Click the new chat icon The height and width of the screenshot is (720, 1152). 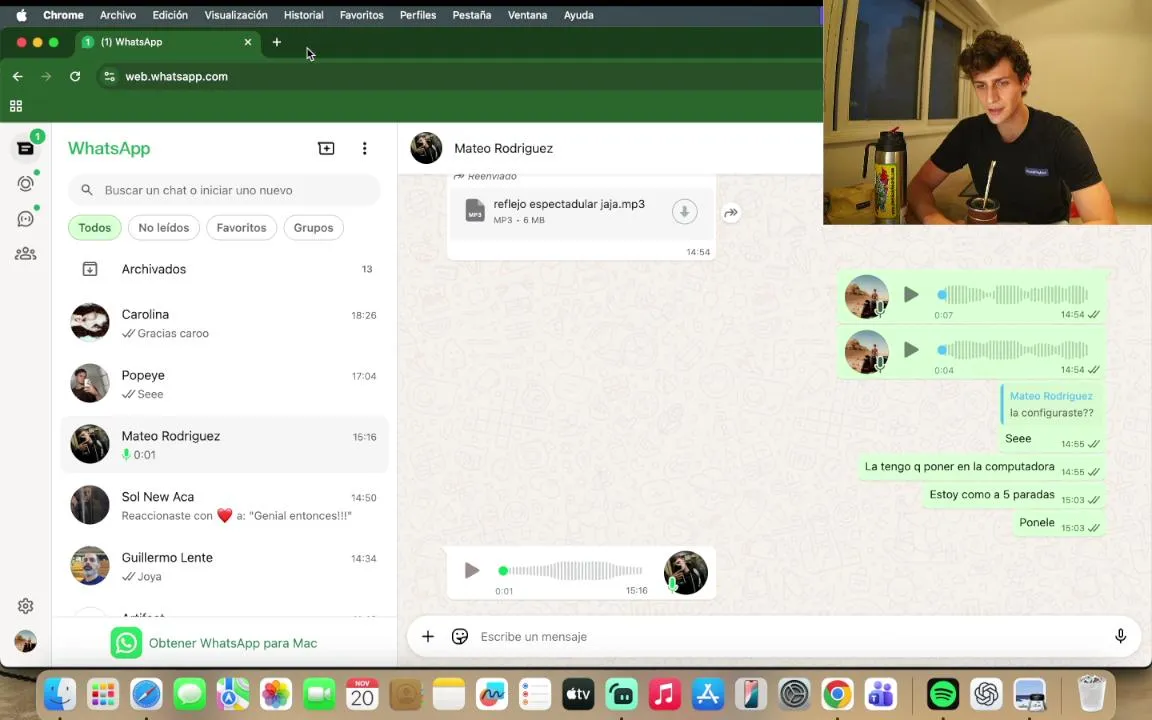(x=326, y=148)
